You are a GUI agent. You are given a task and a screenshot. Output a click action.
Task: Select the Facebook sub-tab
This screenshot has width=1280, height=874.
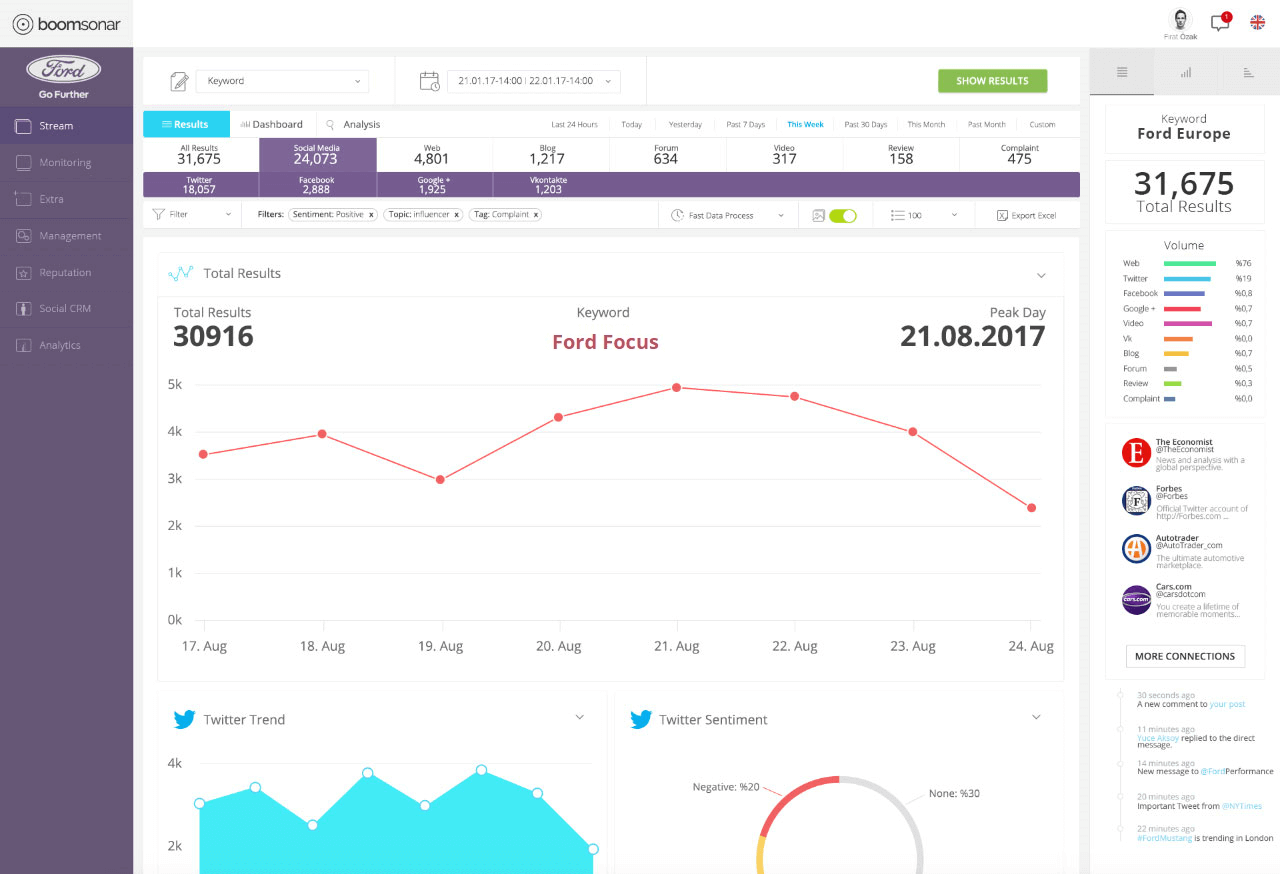pos(317,185)
